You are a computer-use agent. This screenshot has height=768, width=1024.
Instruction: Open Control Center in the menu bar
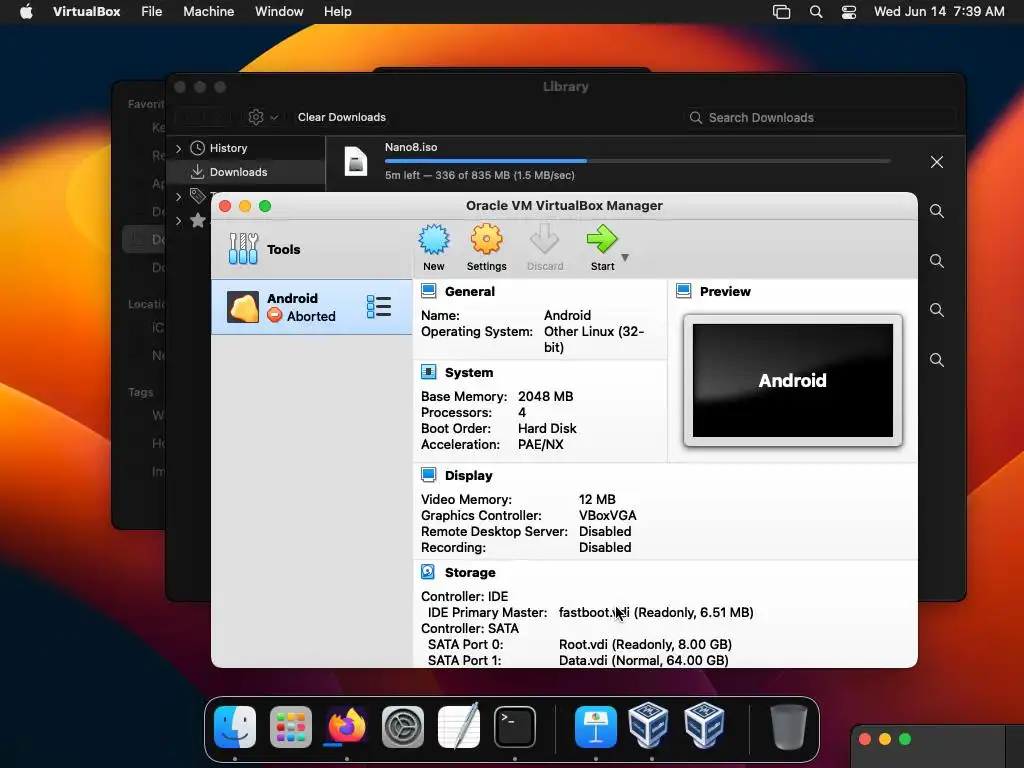[848, 12]
